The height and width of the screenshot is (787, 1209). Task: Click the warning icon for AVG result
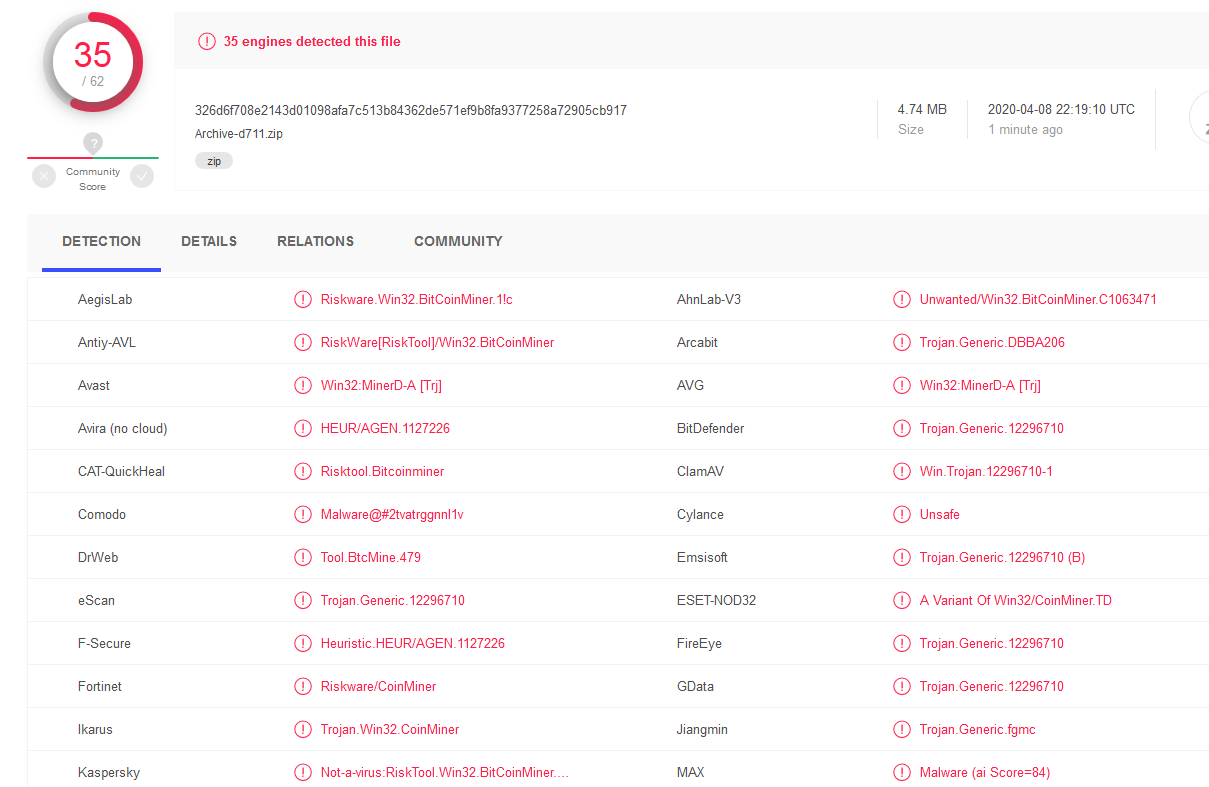coord(902,385)
